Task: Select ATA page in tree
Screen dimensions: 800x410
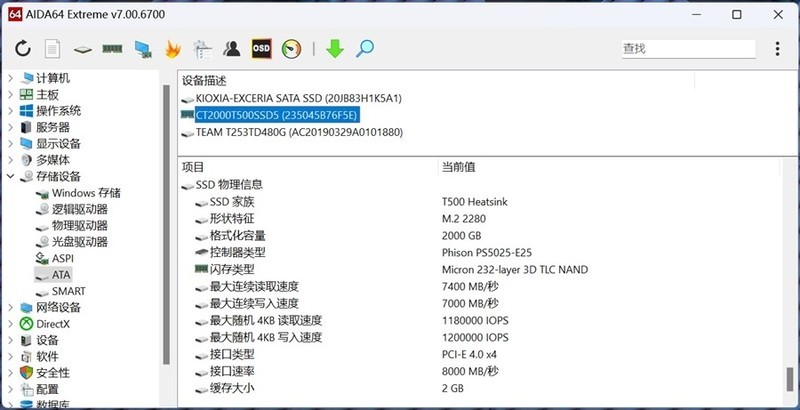Action: tap(61, 275)
